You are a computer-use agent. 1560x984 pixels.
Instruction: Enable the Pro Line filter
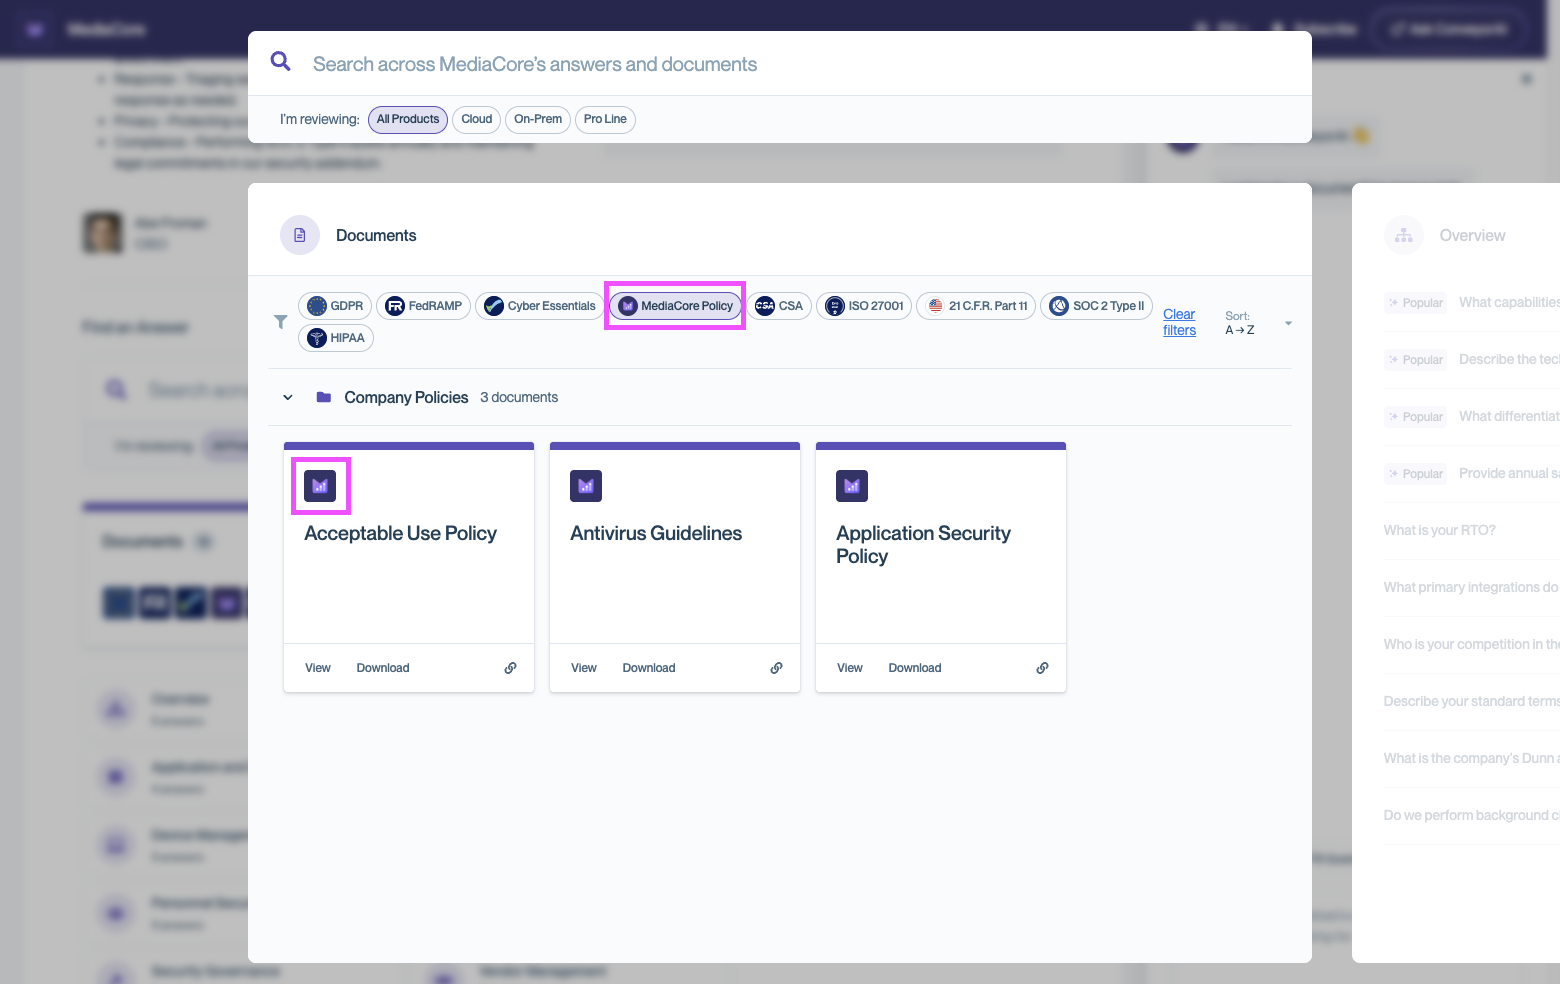(605, 119)
